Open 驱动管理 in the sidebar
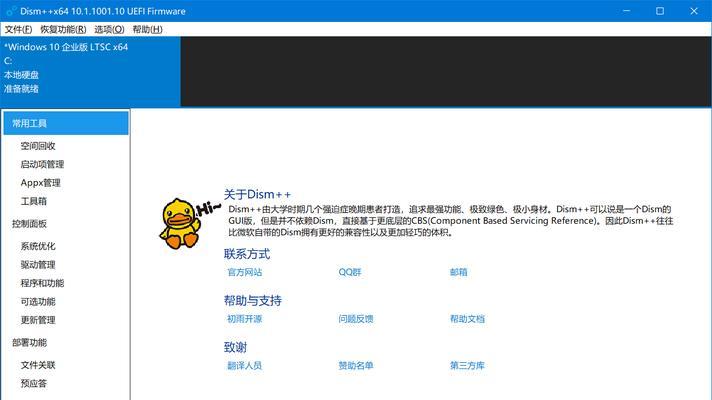The image size is (712, 400). tap(38, 265)
